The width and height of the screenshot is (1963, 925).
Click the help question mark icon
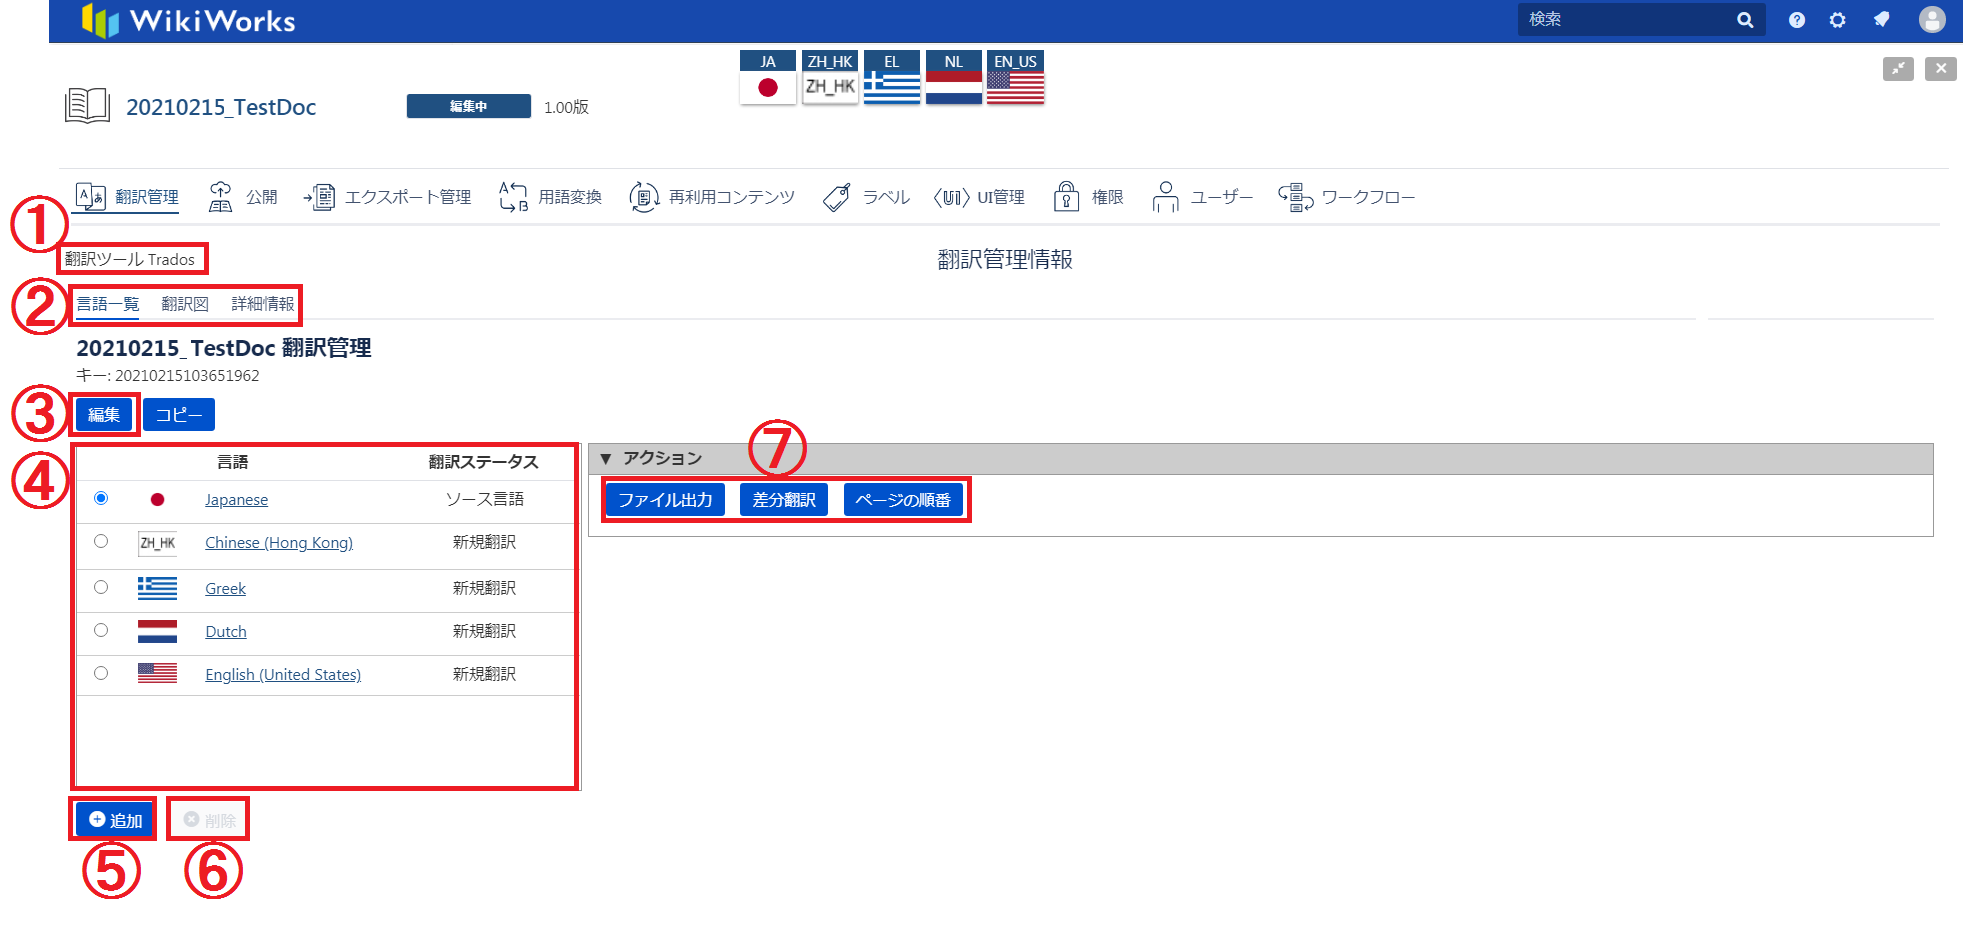pos(1796,20)
